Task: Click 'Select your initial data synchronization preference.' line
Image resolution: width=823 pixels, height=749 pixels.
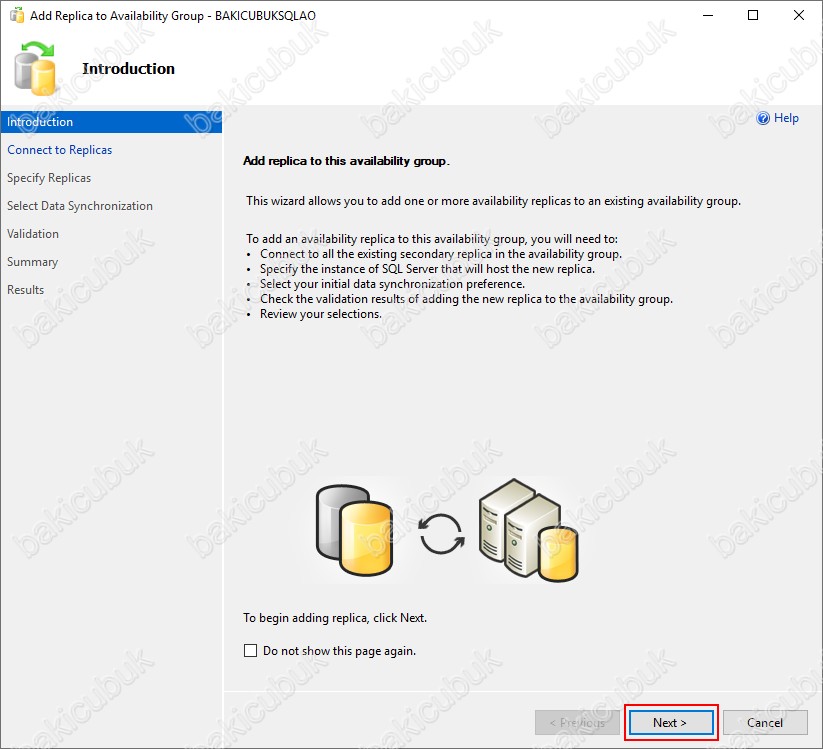Action: (392, 284)
